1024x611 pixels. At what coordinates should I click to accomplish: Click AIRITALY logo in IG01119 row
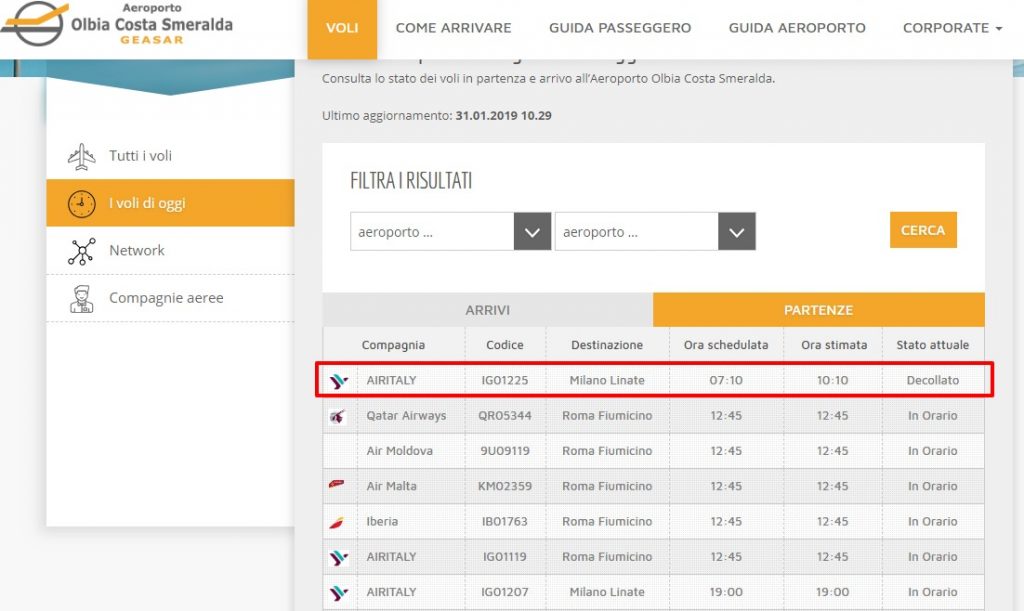pyautogui.click(x=338, y=557)
